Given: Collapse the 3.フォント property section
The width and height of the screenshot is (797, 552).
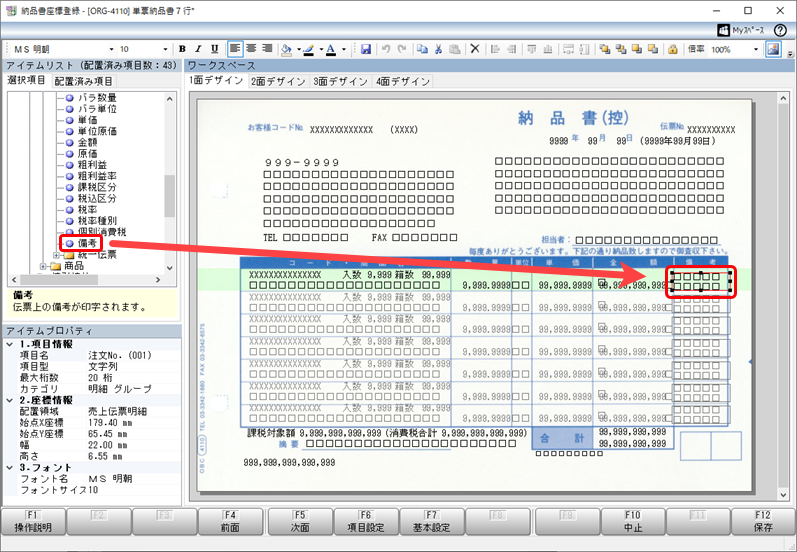Looking at the screenshot, I should pyautogui.click(x=10, y=467).
